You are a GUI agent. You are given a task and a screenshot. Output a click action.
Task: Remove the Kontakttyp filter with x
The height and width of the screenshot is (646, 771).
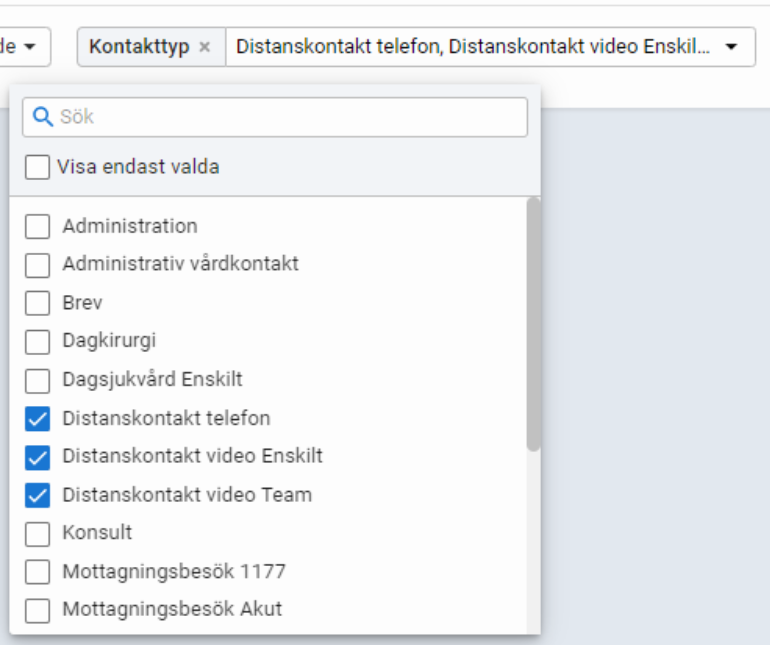tap(205, 47)
